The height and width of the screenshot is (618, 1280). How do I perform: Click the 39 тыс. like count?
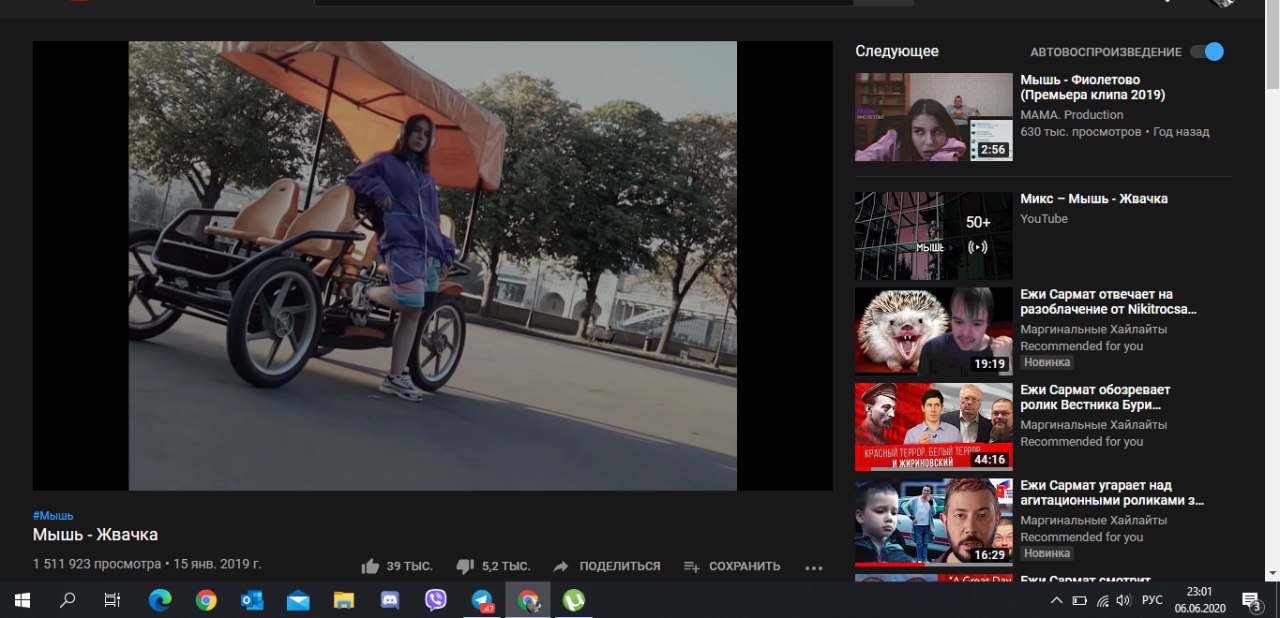click(409, 566)
